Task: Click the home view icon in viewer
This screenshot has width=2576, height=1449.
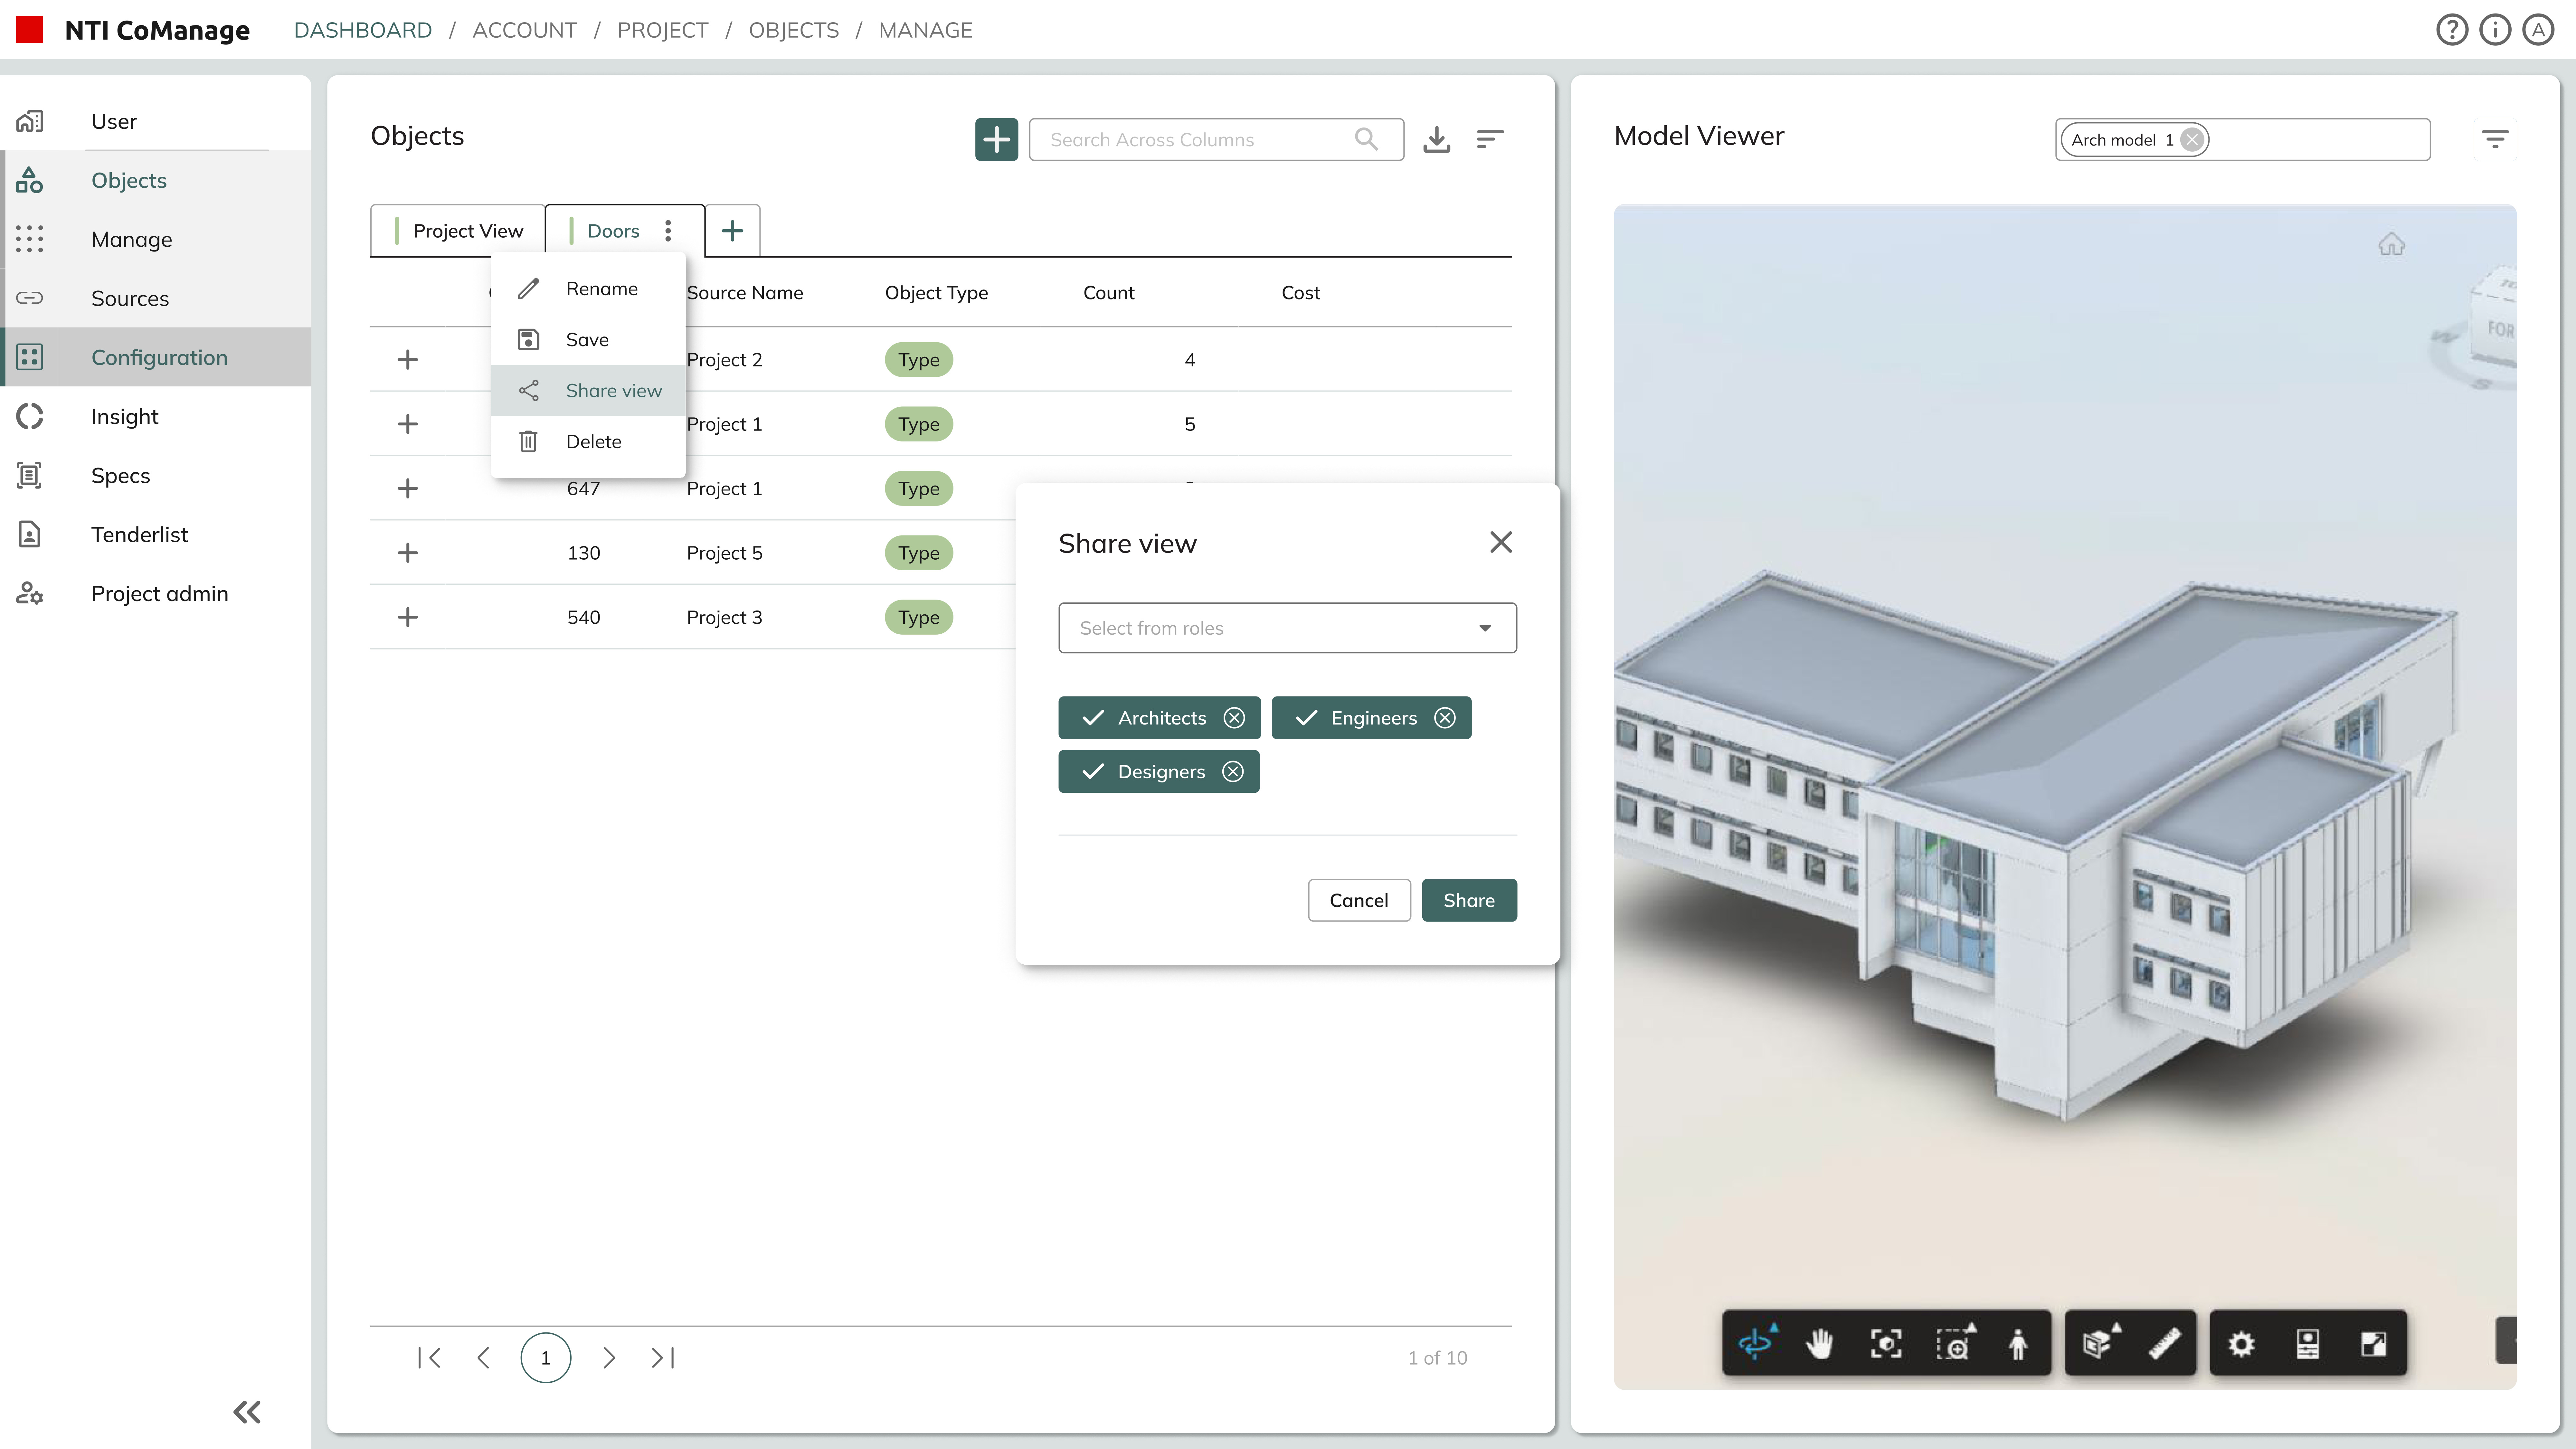Action: coord(2391,244)
